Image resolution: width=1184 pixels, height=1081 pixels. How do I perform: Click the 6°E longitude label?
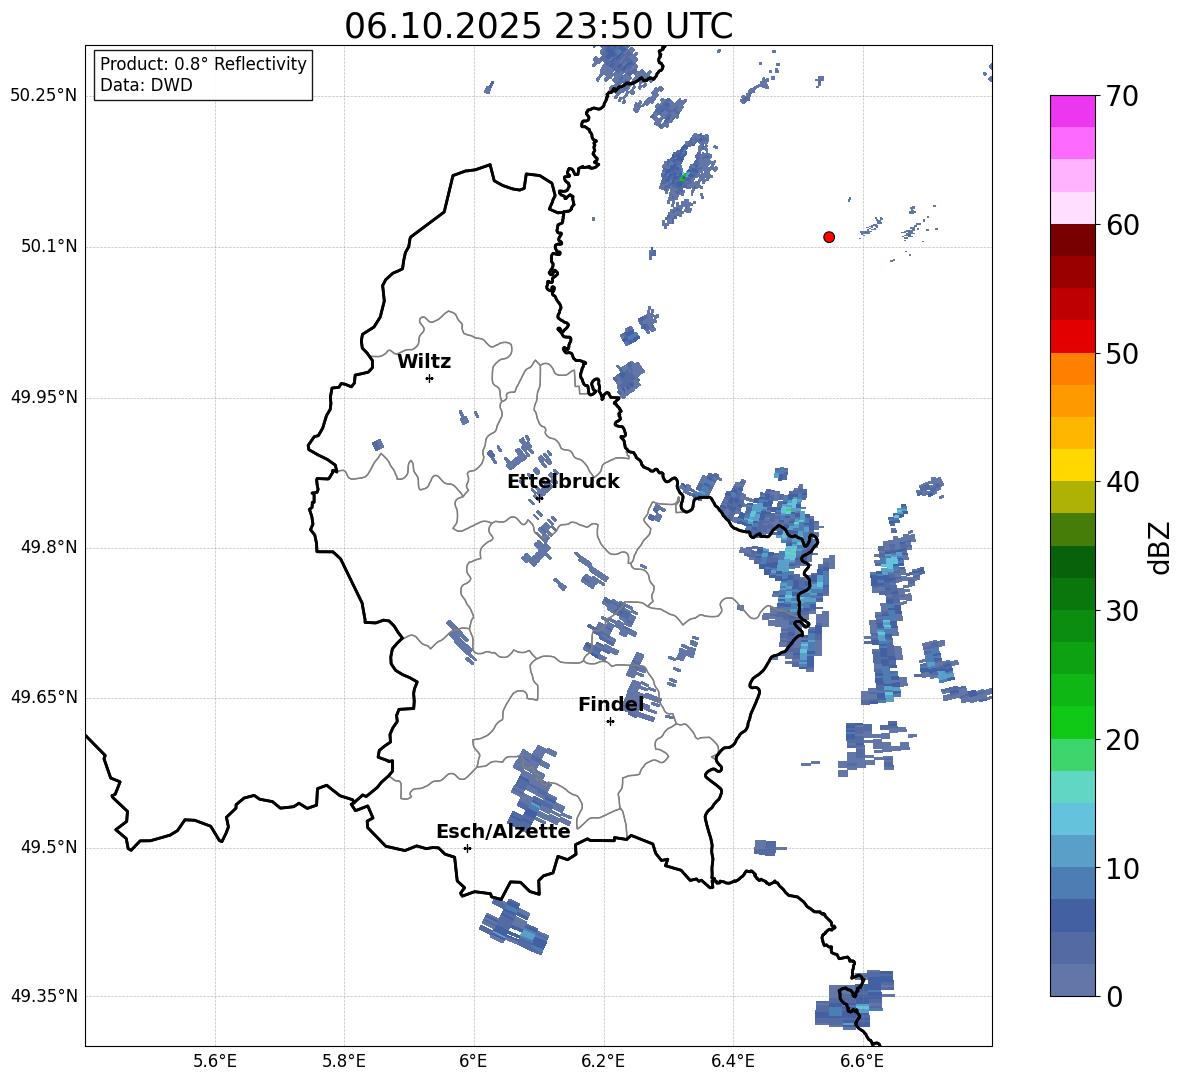[x=473, y=1061]
